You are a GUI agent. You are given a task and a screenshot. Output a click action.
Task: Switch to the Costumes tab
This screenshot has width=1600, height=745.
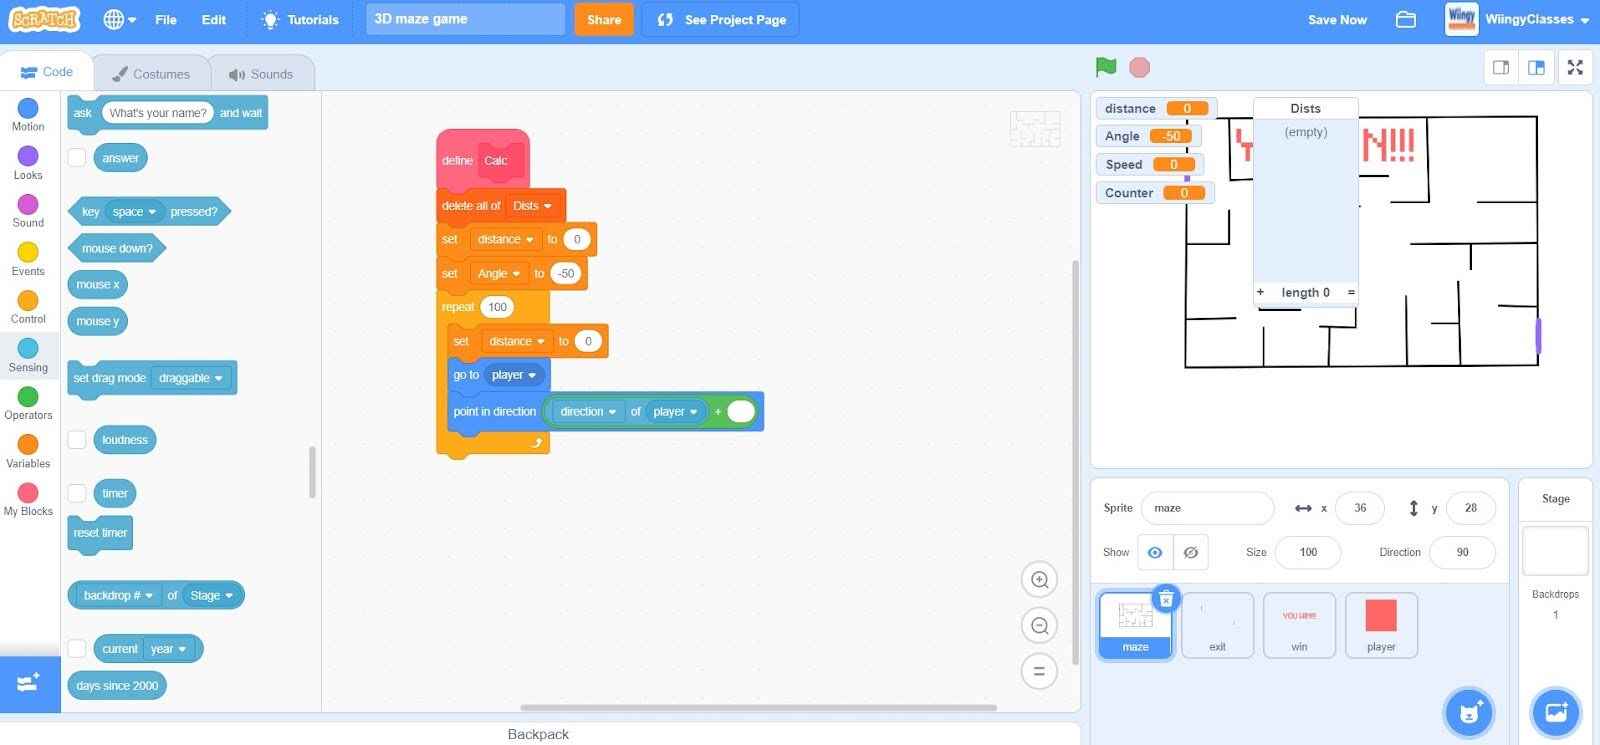tap(151, 74)
